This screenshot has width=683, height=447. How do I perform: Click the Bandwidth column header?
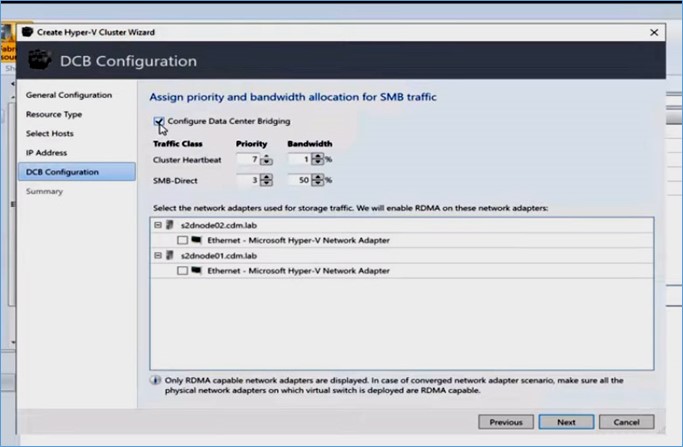(x=310, y=144)
